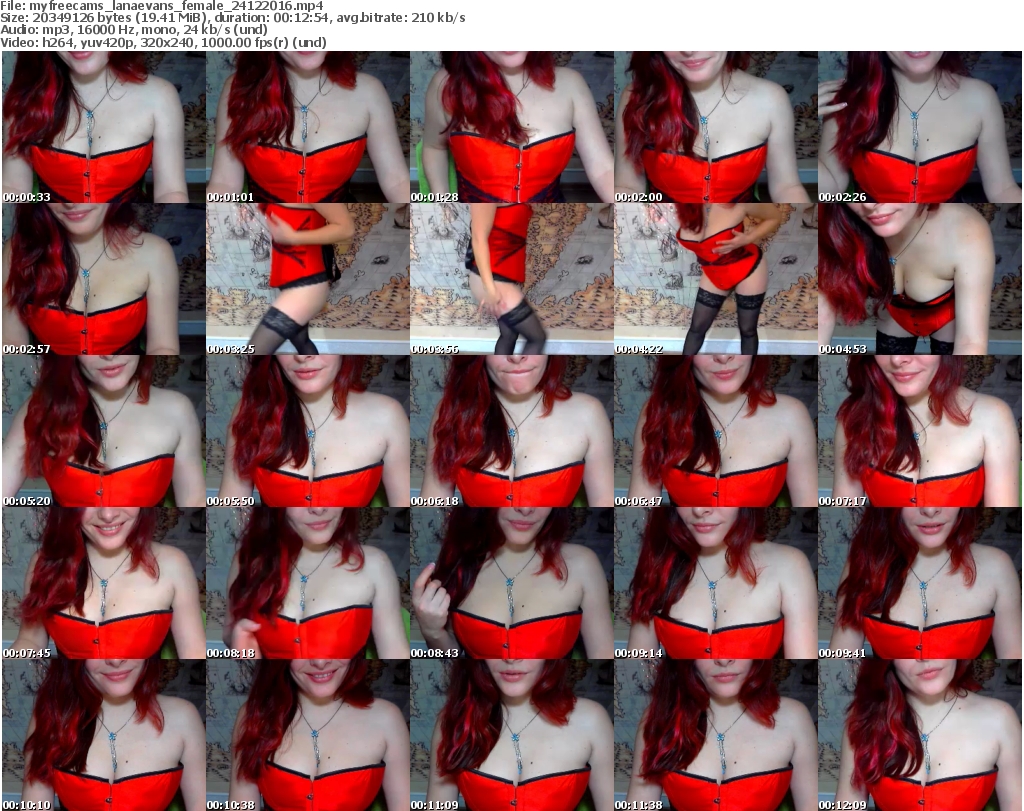Pick the thumbnail at 00:03:56
The image size is (1024, 811).
pos(512,279)
